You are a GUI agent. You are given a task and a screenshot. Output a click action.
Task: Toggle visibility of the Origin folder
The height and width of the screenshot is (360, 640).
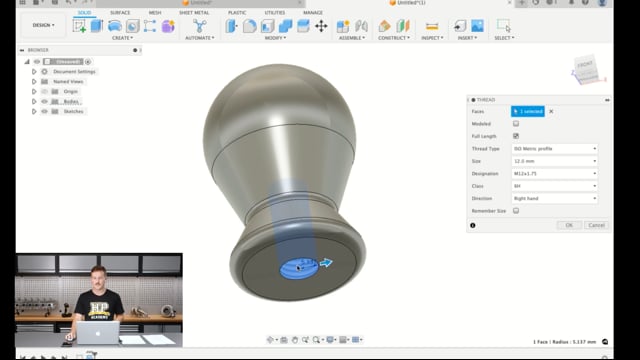44,91
